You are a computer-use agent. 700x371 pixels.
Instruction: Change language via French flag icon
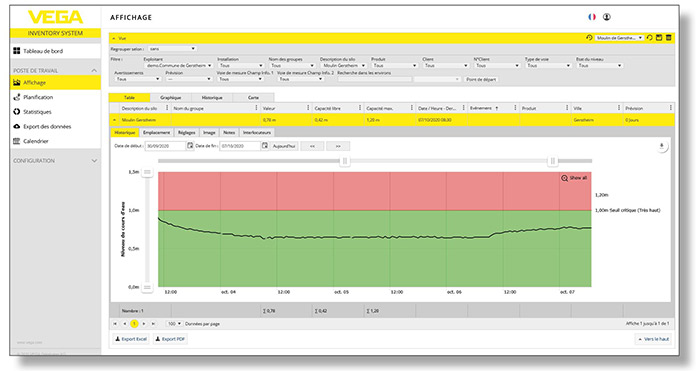[x=592, y=17]
